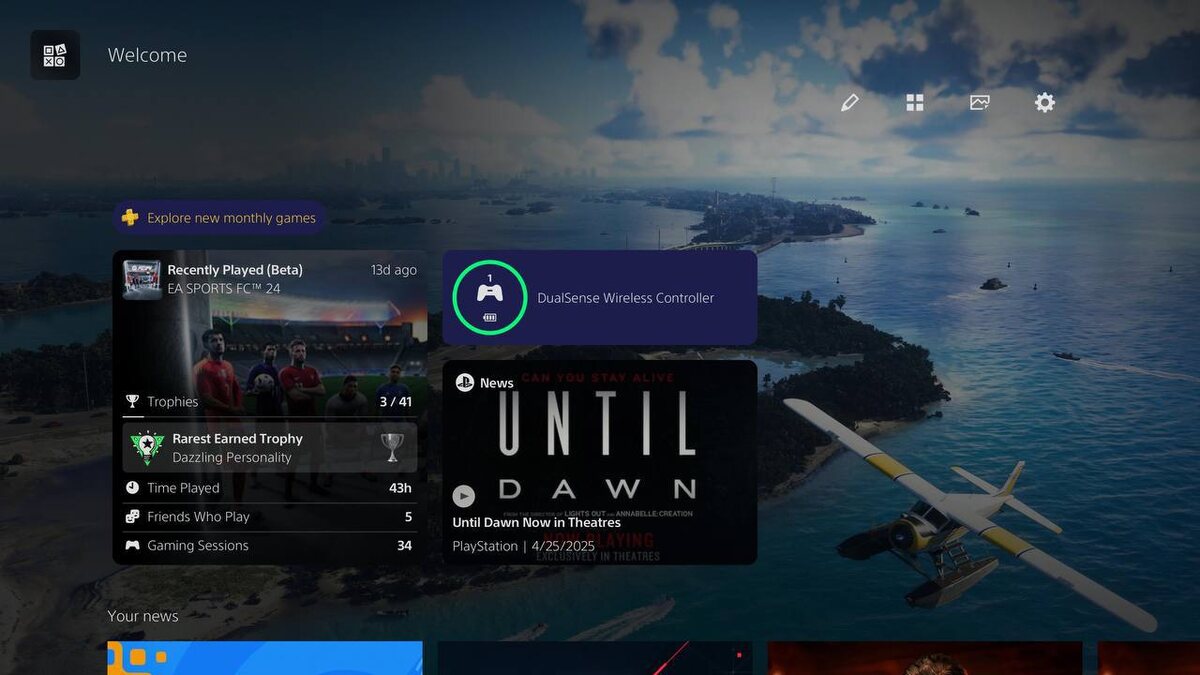Viewport: 1200px width, 675px height.
Task: Play the Until Dawn news video
Action: coord(463,496)
